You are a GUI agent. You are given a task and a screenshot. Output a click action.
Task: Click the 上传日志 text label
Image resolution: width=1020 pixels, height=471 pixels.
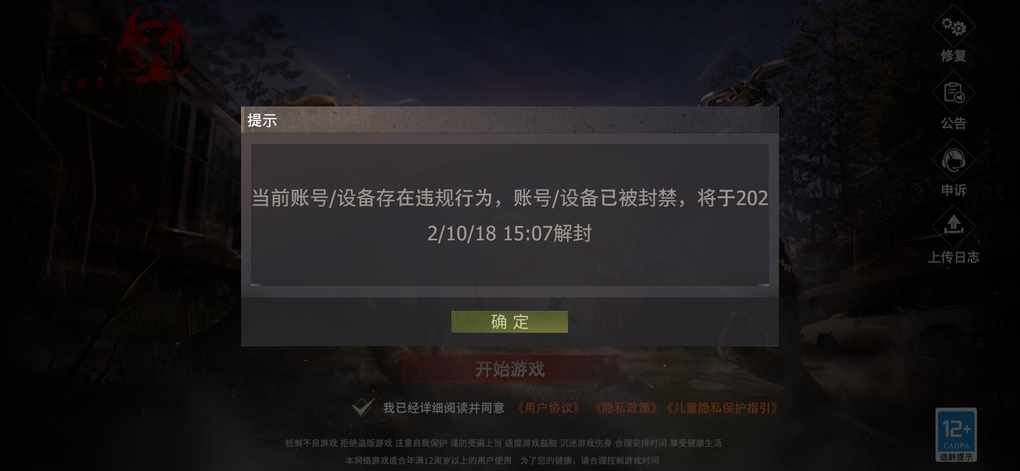click(954, 257)
